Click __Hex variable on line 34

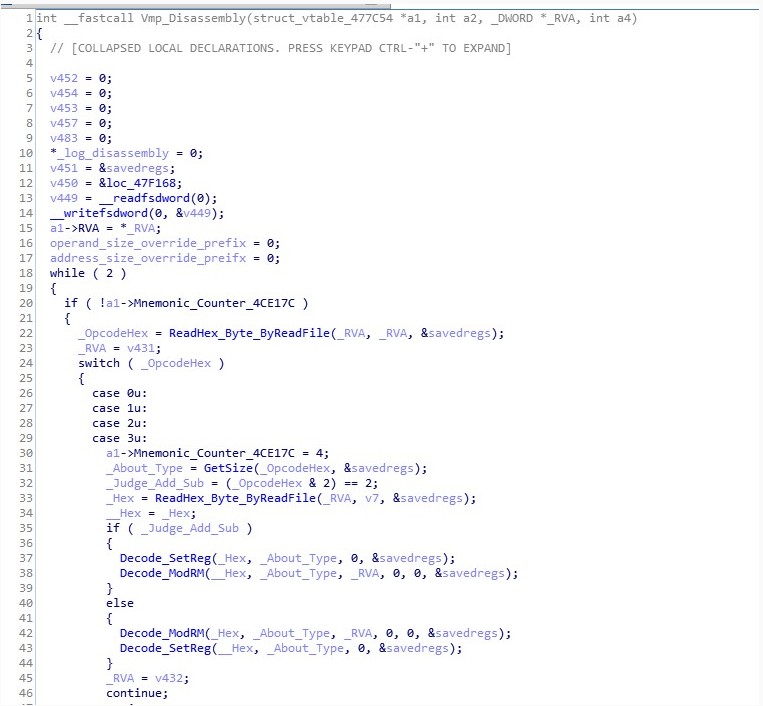coord(123,513)
